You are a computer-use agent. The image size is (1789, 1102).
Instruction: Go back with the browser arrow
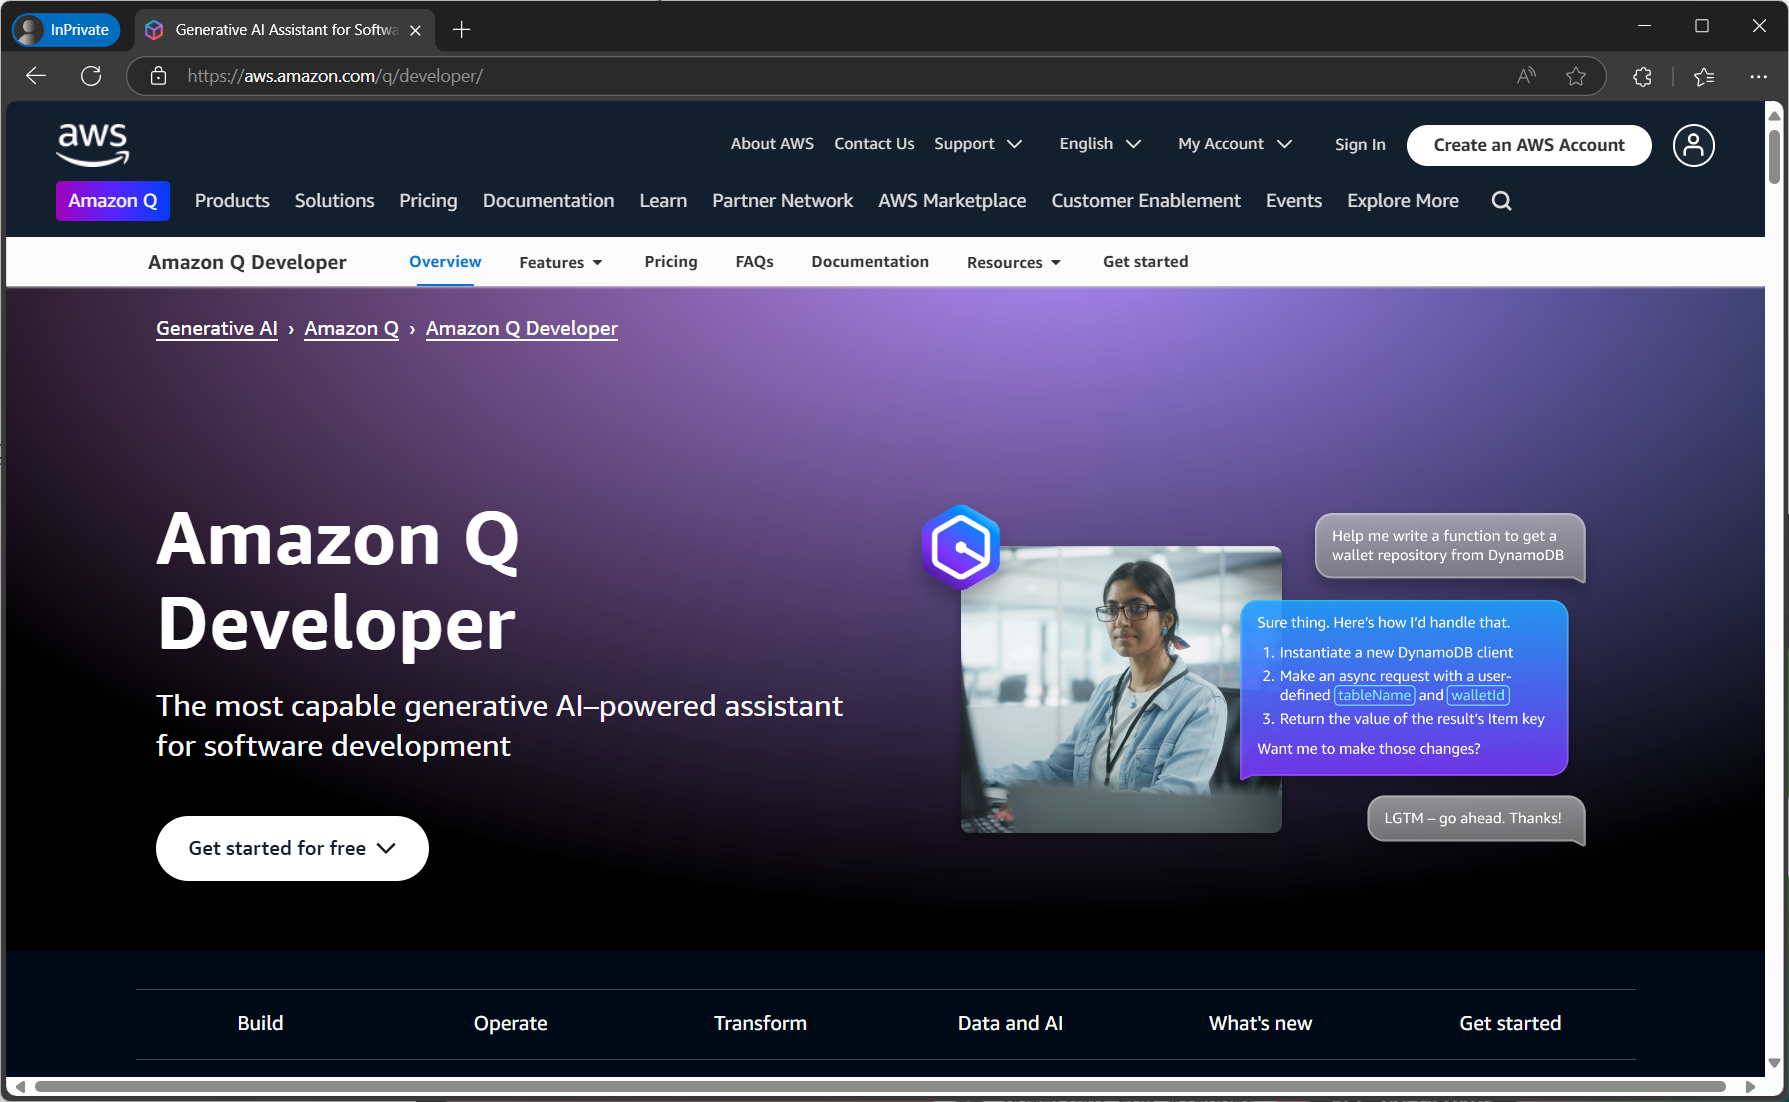click(36, 76)
